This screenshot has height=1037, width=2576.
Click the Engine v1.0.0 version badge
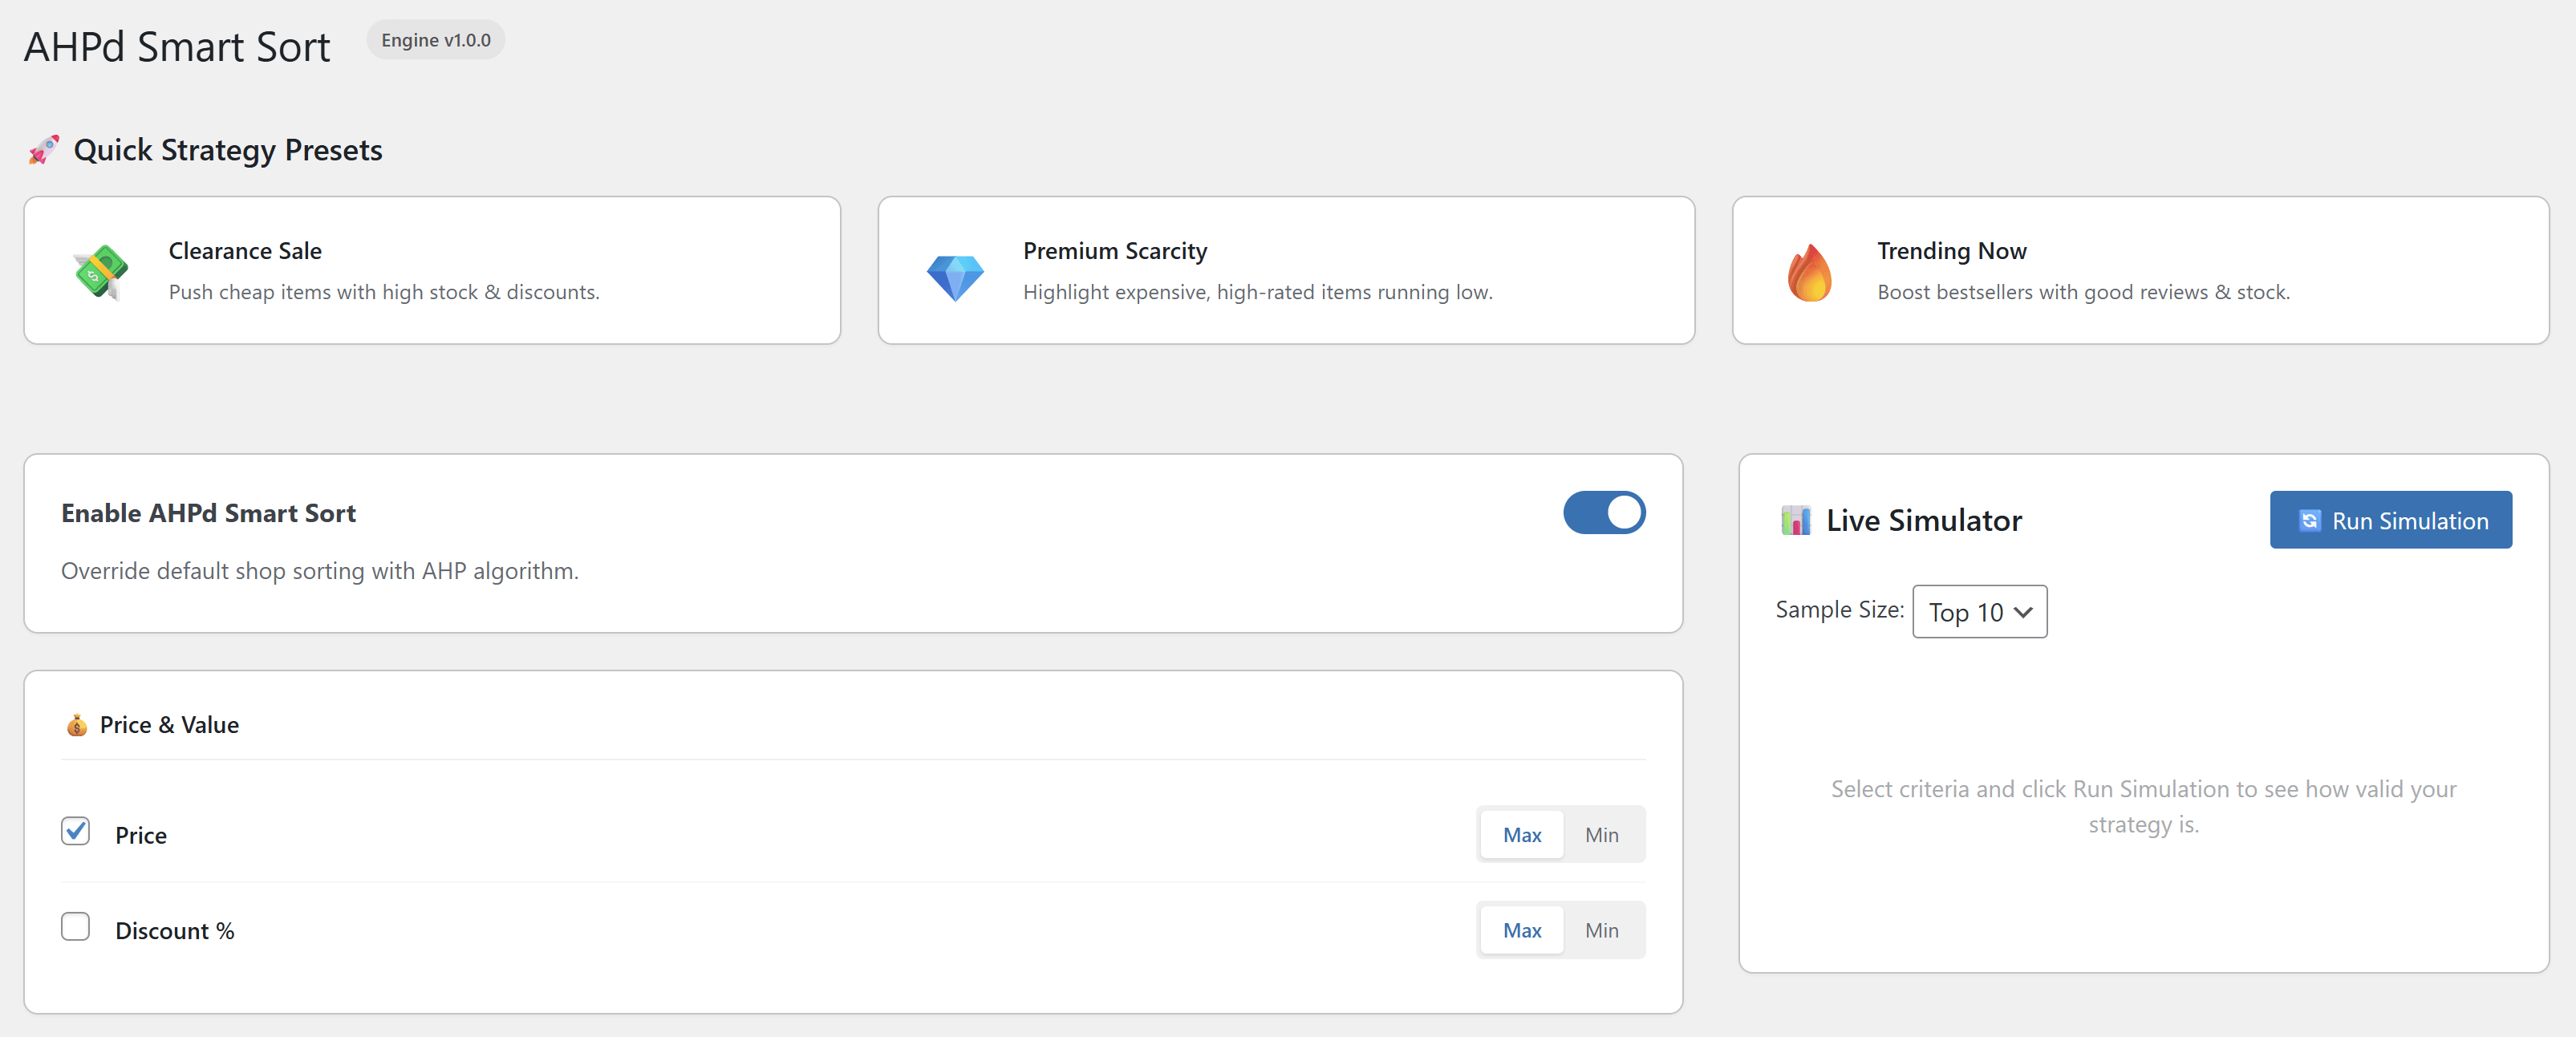(x=435, y=40)
